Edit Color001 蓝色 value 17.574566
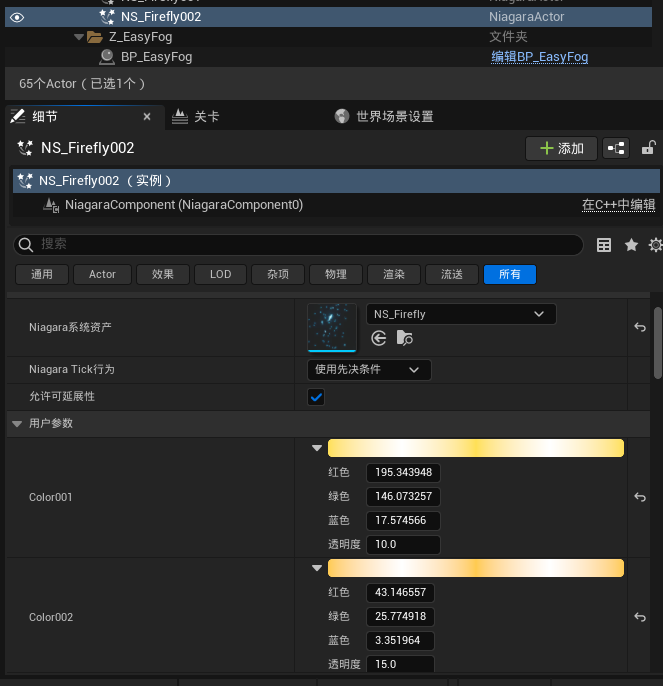The height and width of the screenshot is (686, 663). [x=403, y=521]
